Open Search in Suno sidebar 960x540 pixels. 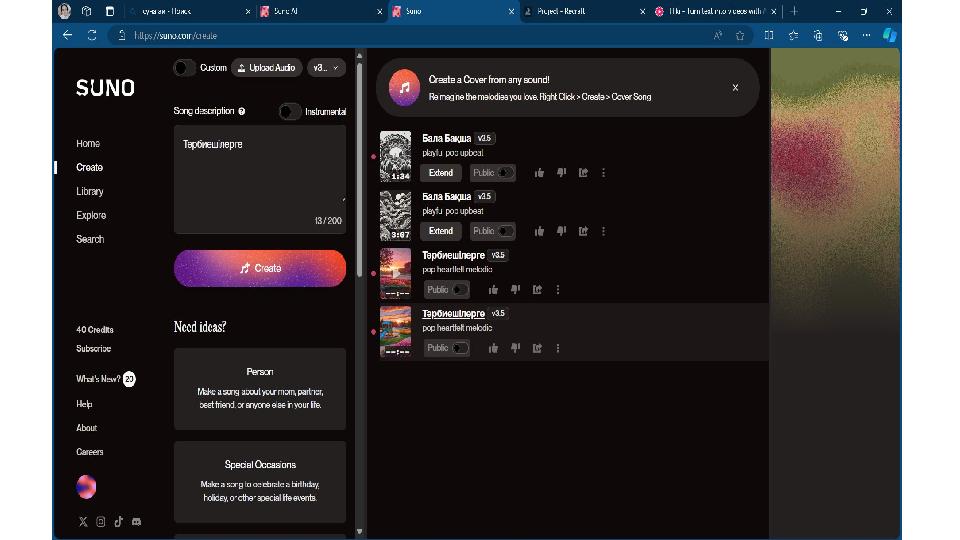90,239
